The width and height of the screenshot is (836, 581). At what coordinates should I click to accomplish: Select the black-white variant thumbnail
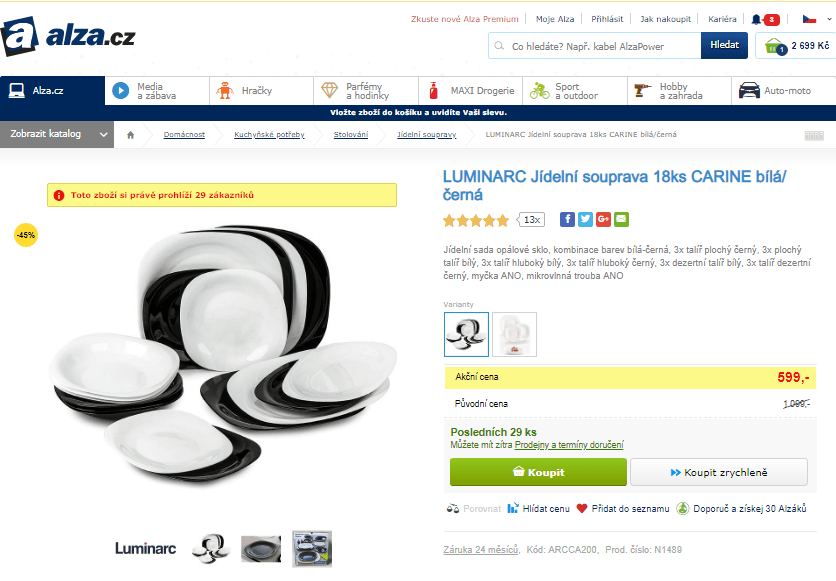pyautogui.click(x=467, y=334)
